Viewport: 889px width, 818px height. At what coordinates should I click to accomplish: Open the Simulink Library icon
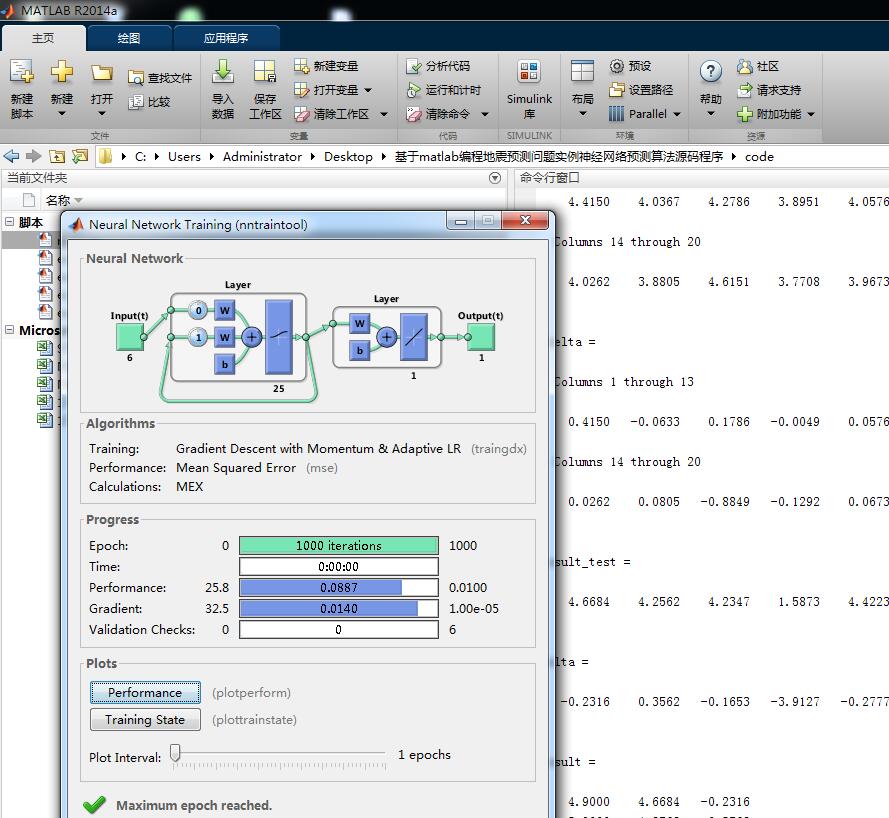pos(529,72)
